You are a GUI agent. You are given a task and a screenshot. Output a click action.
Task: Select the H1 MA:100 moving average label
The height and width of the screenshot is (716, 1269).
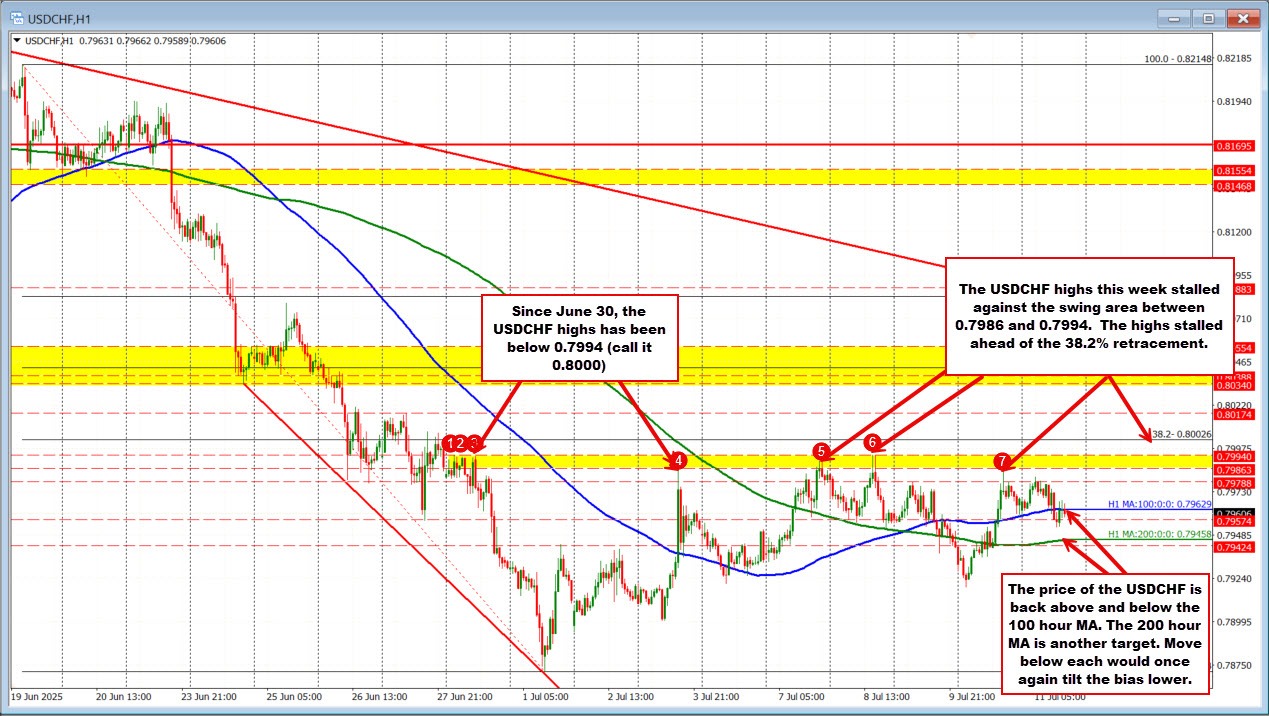coord(1159,506)
